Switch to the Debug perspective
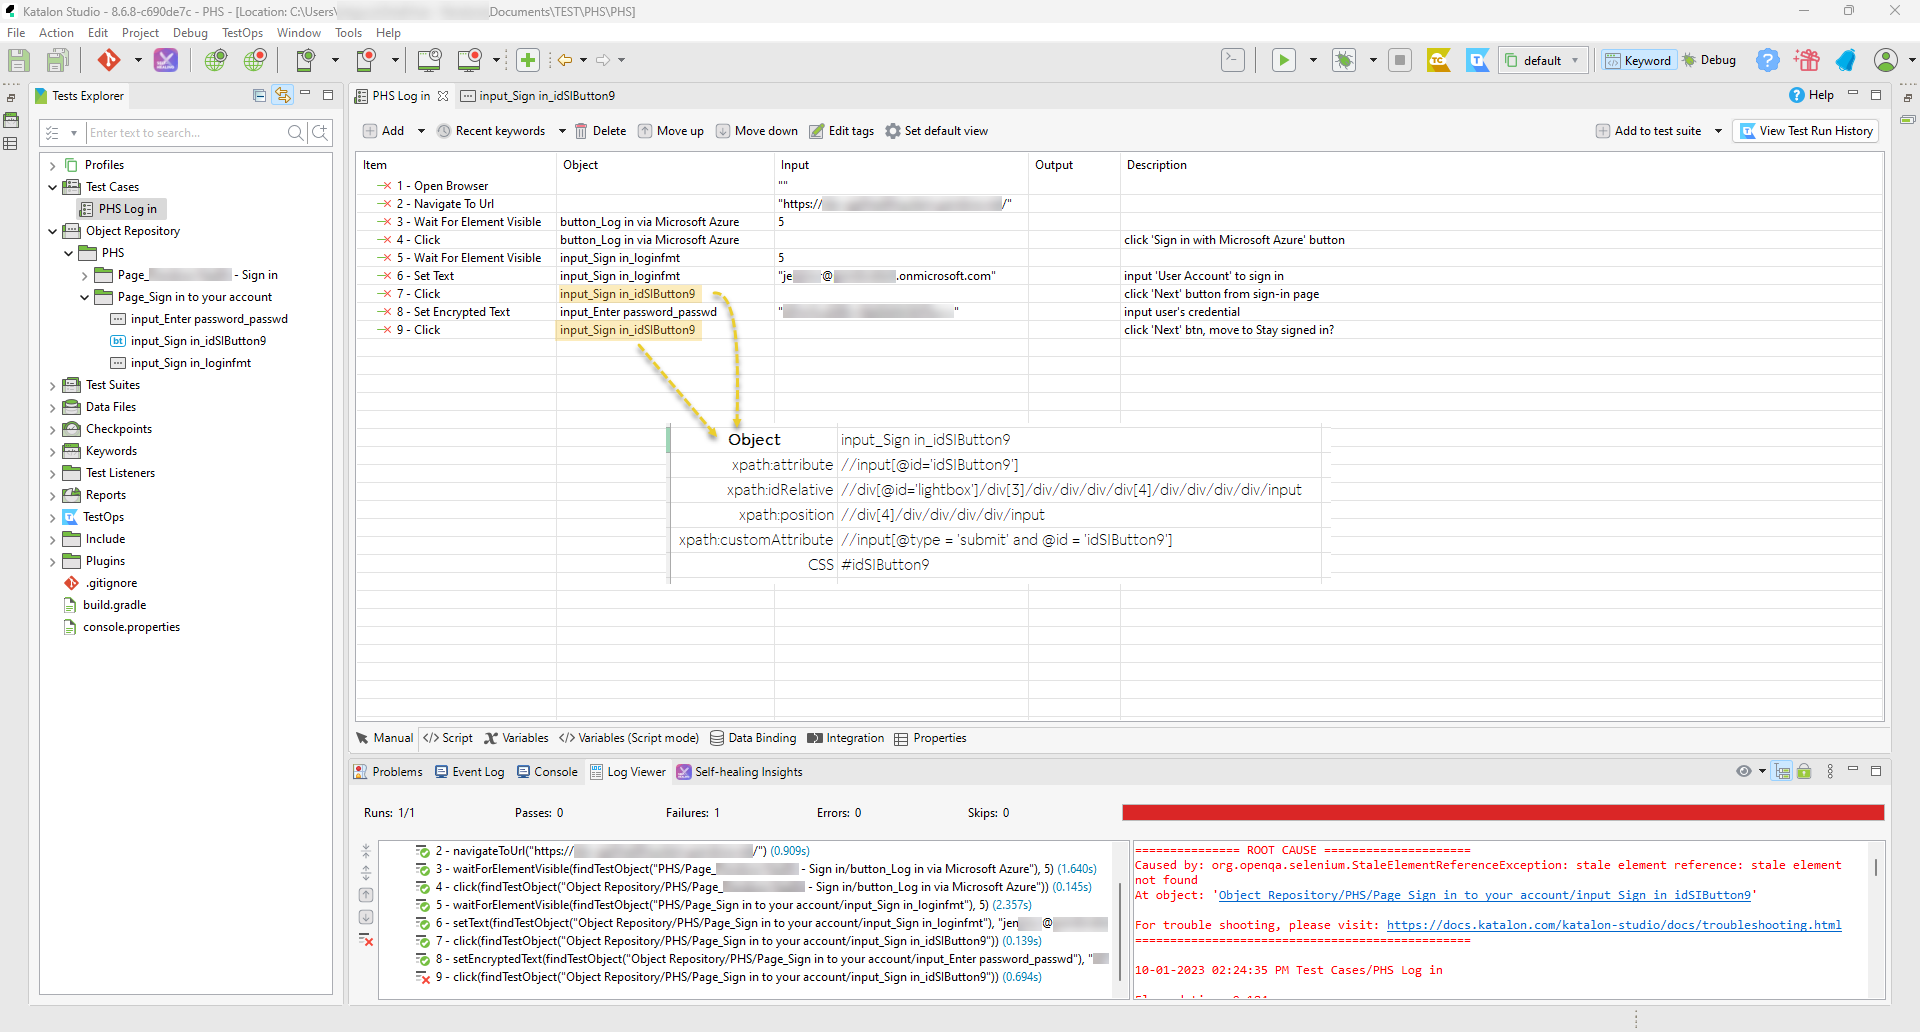Image resolution: width=1920 pixels, height=1032 pixels. click(x=1709, y=60)
